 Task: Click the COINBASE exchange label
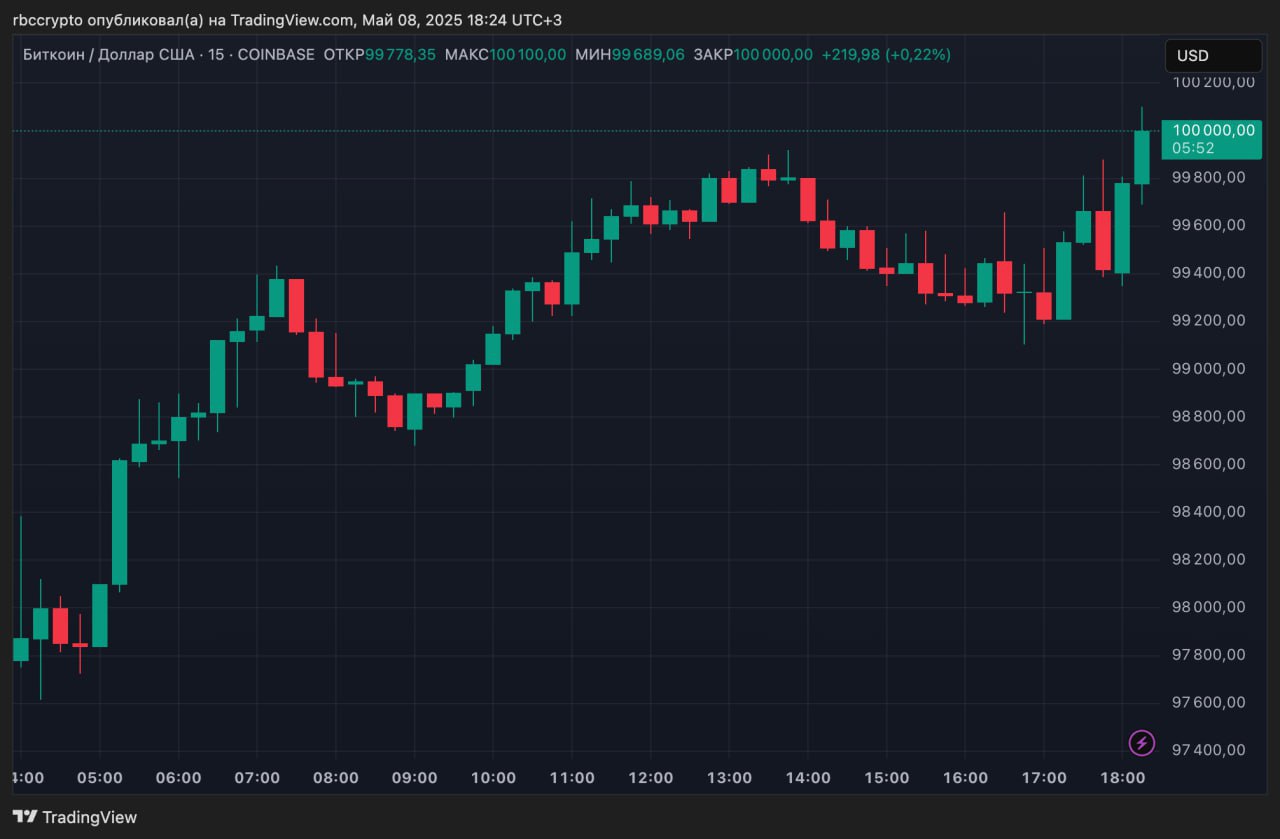tap(275, 55)
